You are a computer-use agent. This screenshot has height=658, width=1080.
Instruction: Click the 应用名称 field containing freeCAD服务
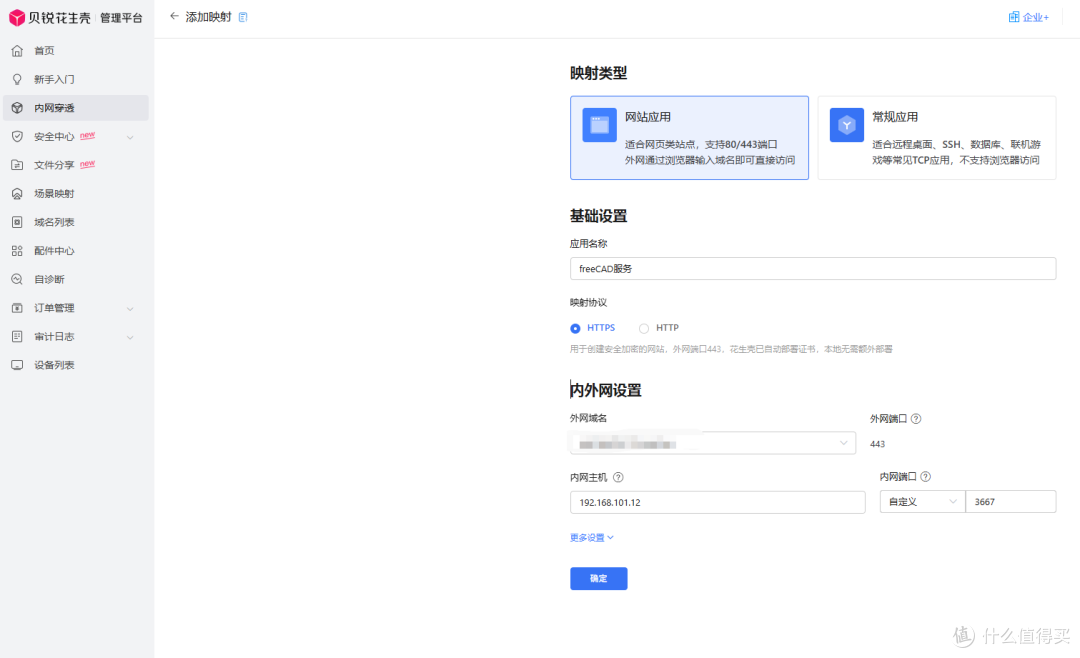[813, 269]
